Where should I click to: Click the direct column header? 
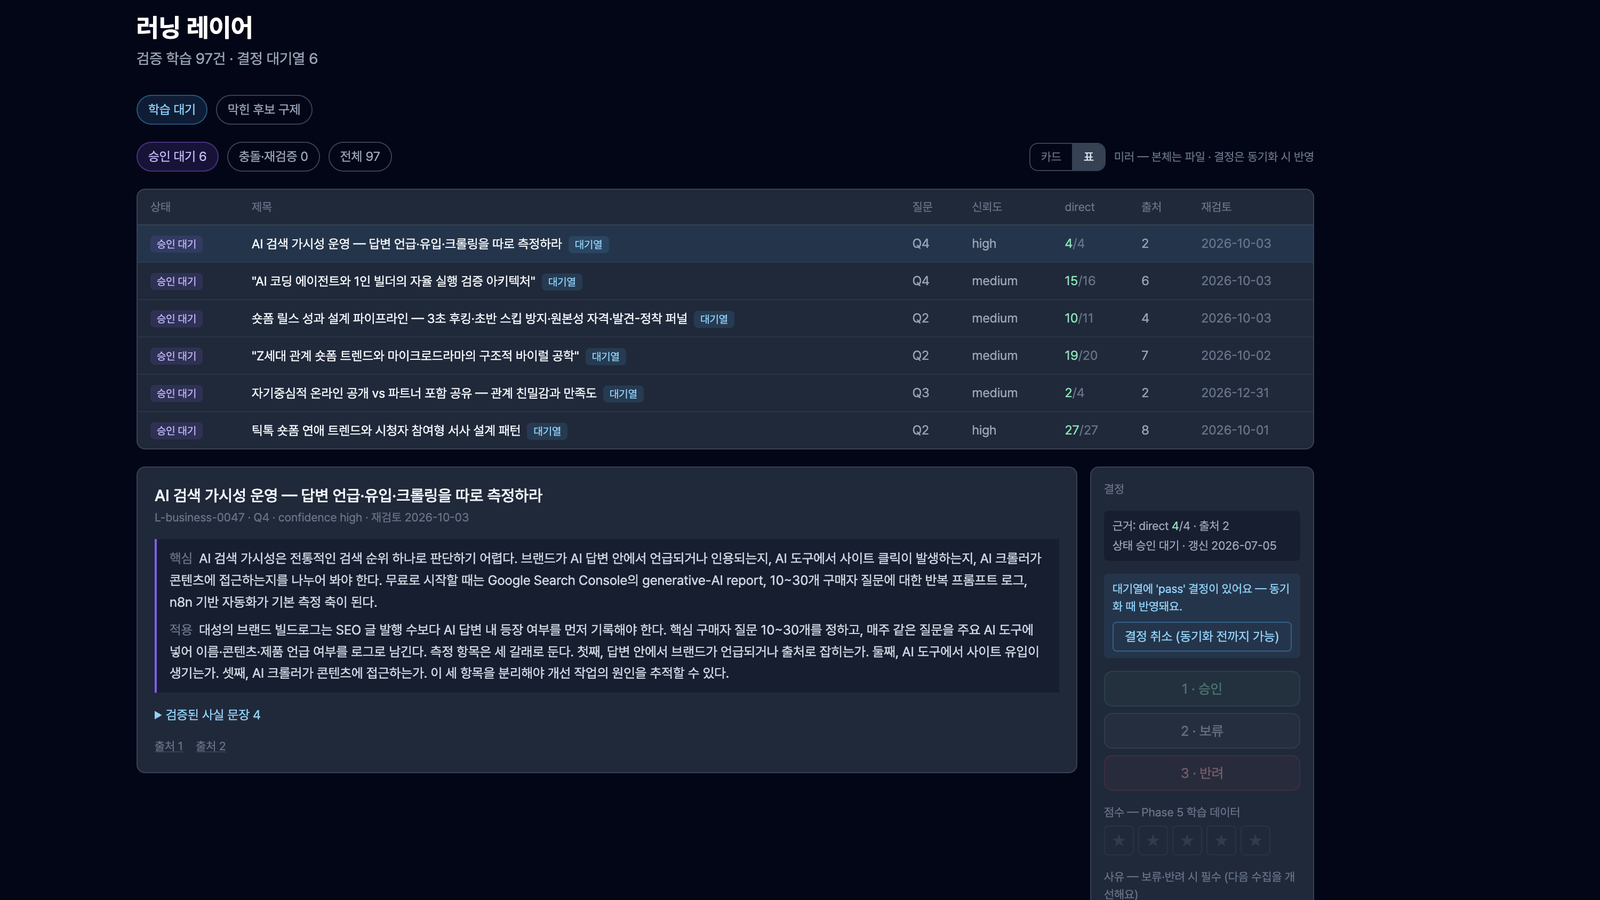[1079, 207]
